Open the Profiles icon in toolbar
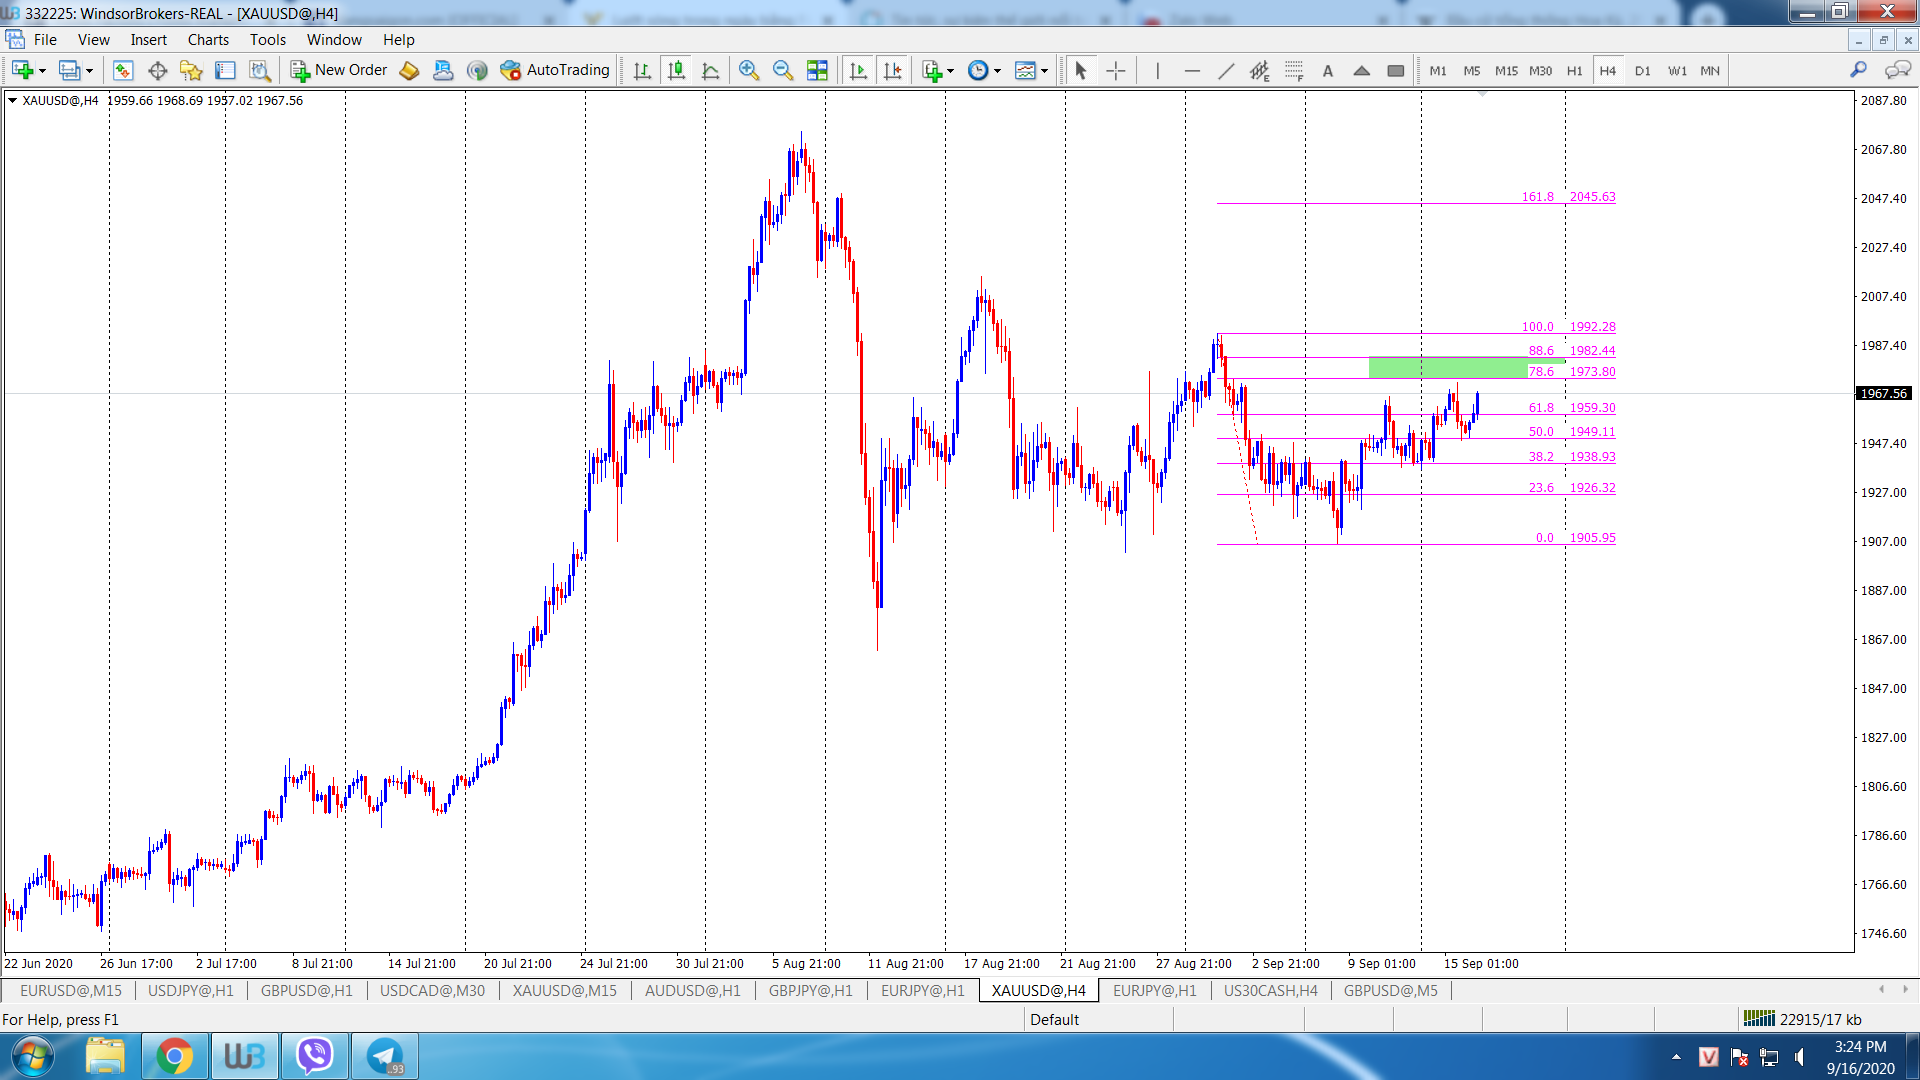The image size is (1920, 1080). [x=69, y=70]
